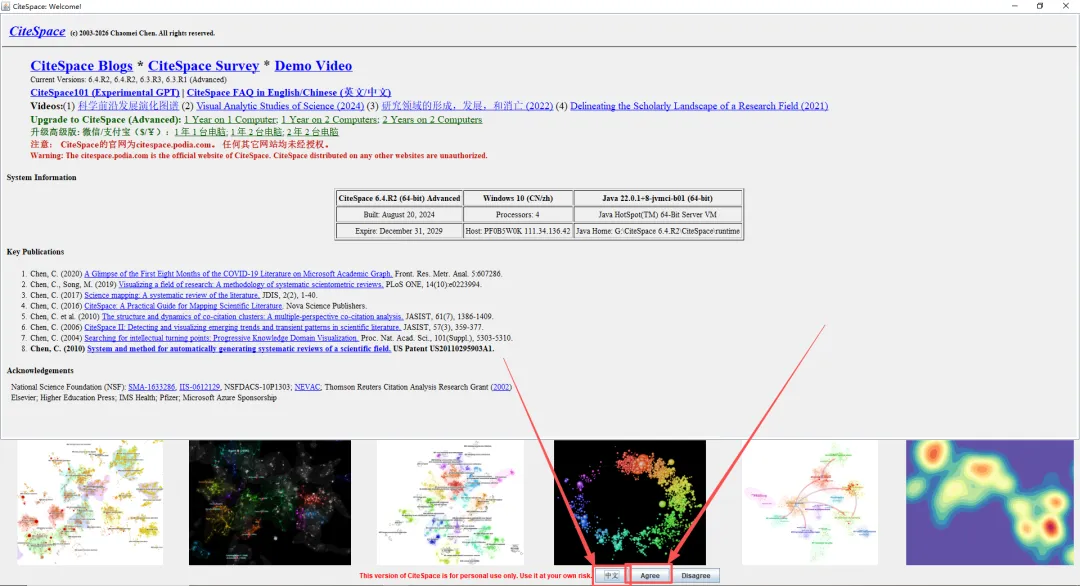Click the CiteSpace 6.4.R2 (64-bit) Advanced cell
The height and width of the screenshot is (586, 1080).
point(399,198)
